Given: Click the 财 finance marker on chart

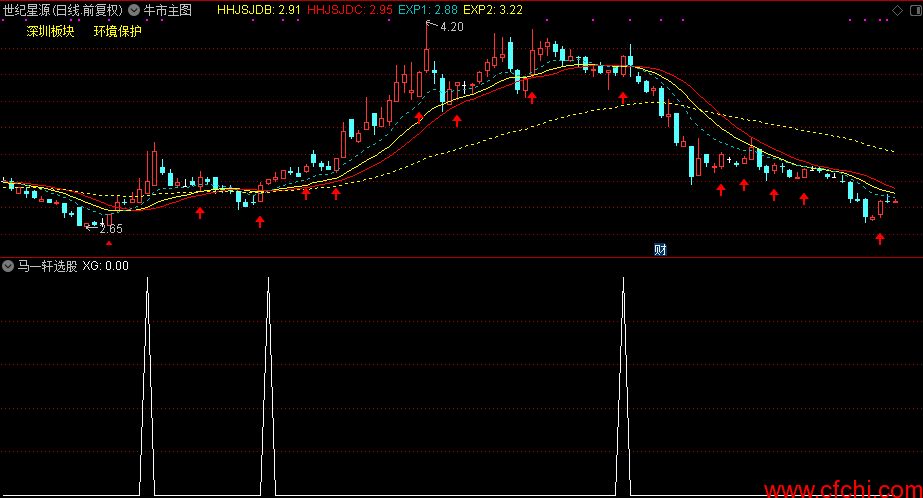Looking at the screenshot, I should [x=660, y=250].
